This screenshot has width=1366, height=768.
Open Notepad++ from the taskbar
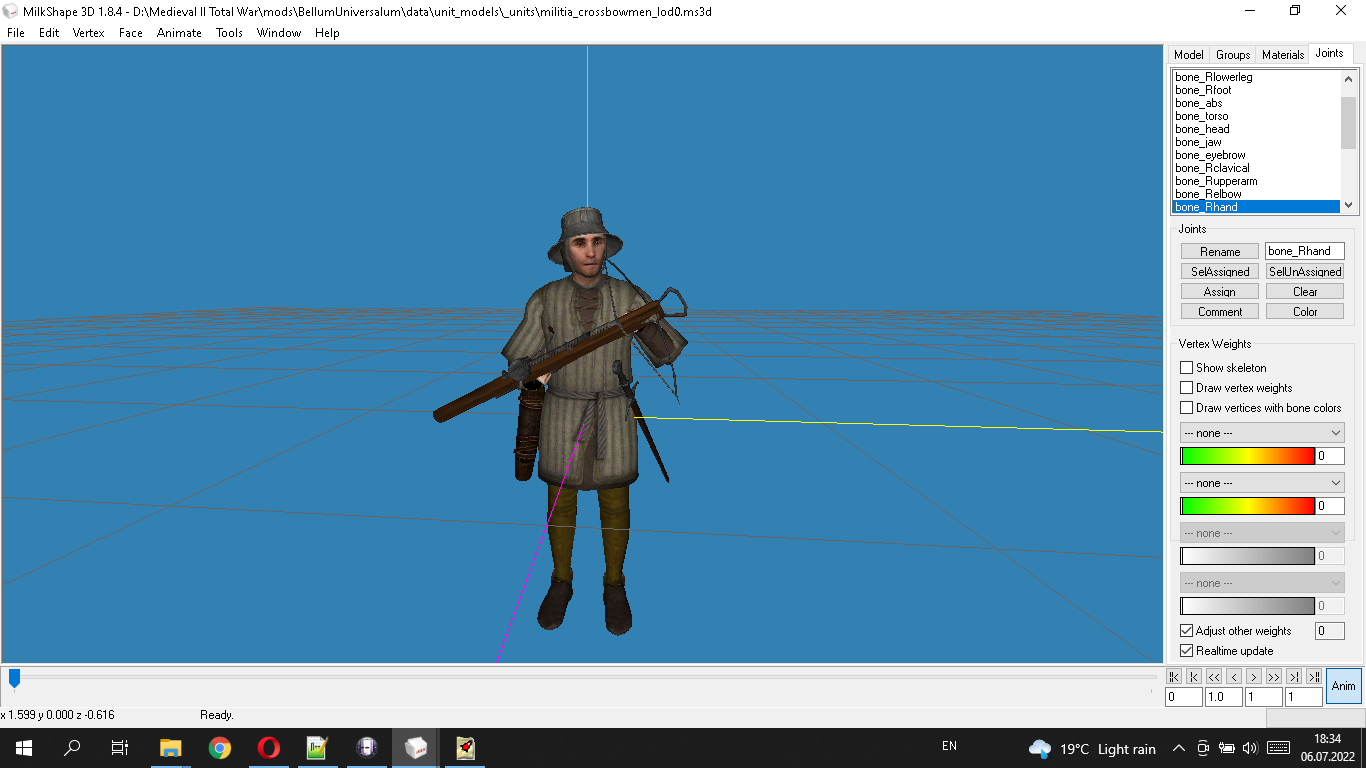coord(317,747)
